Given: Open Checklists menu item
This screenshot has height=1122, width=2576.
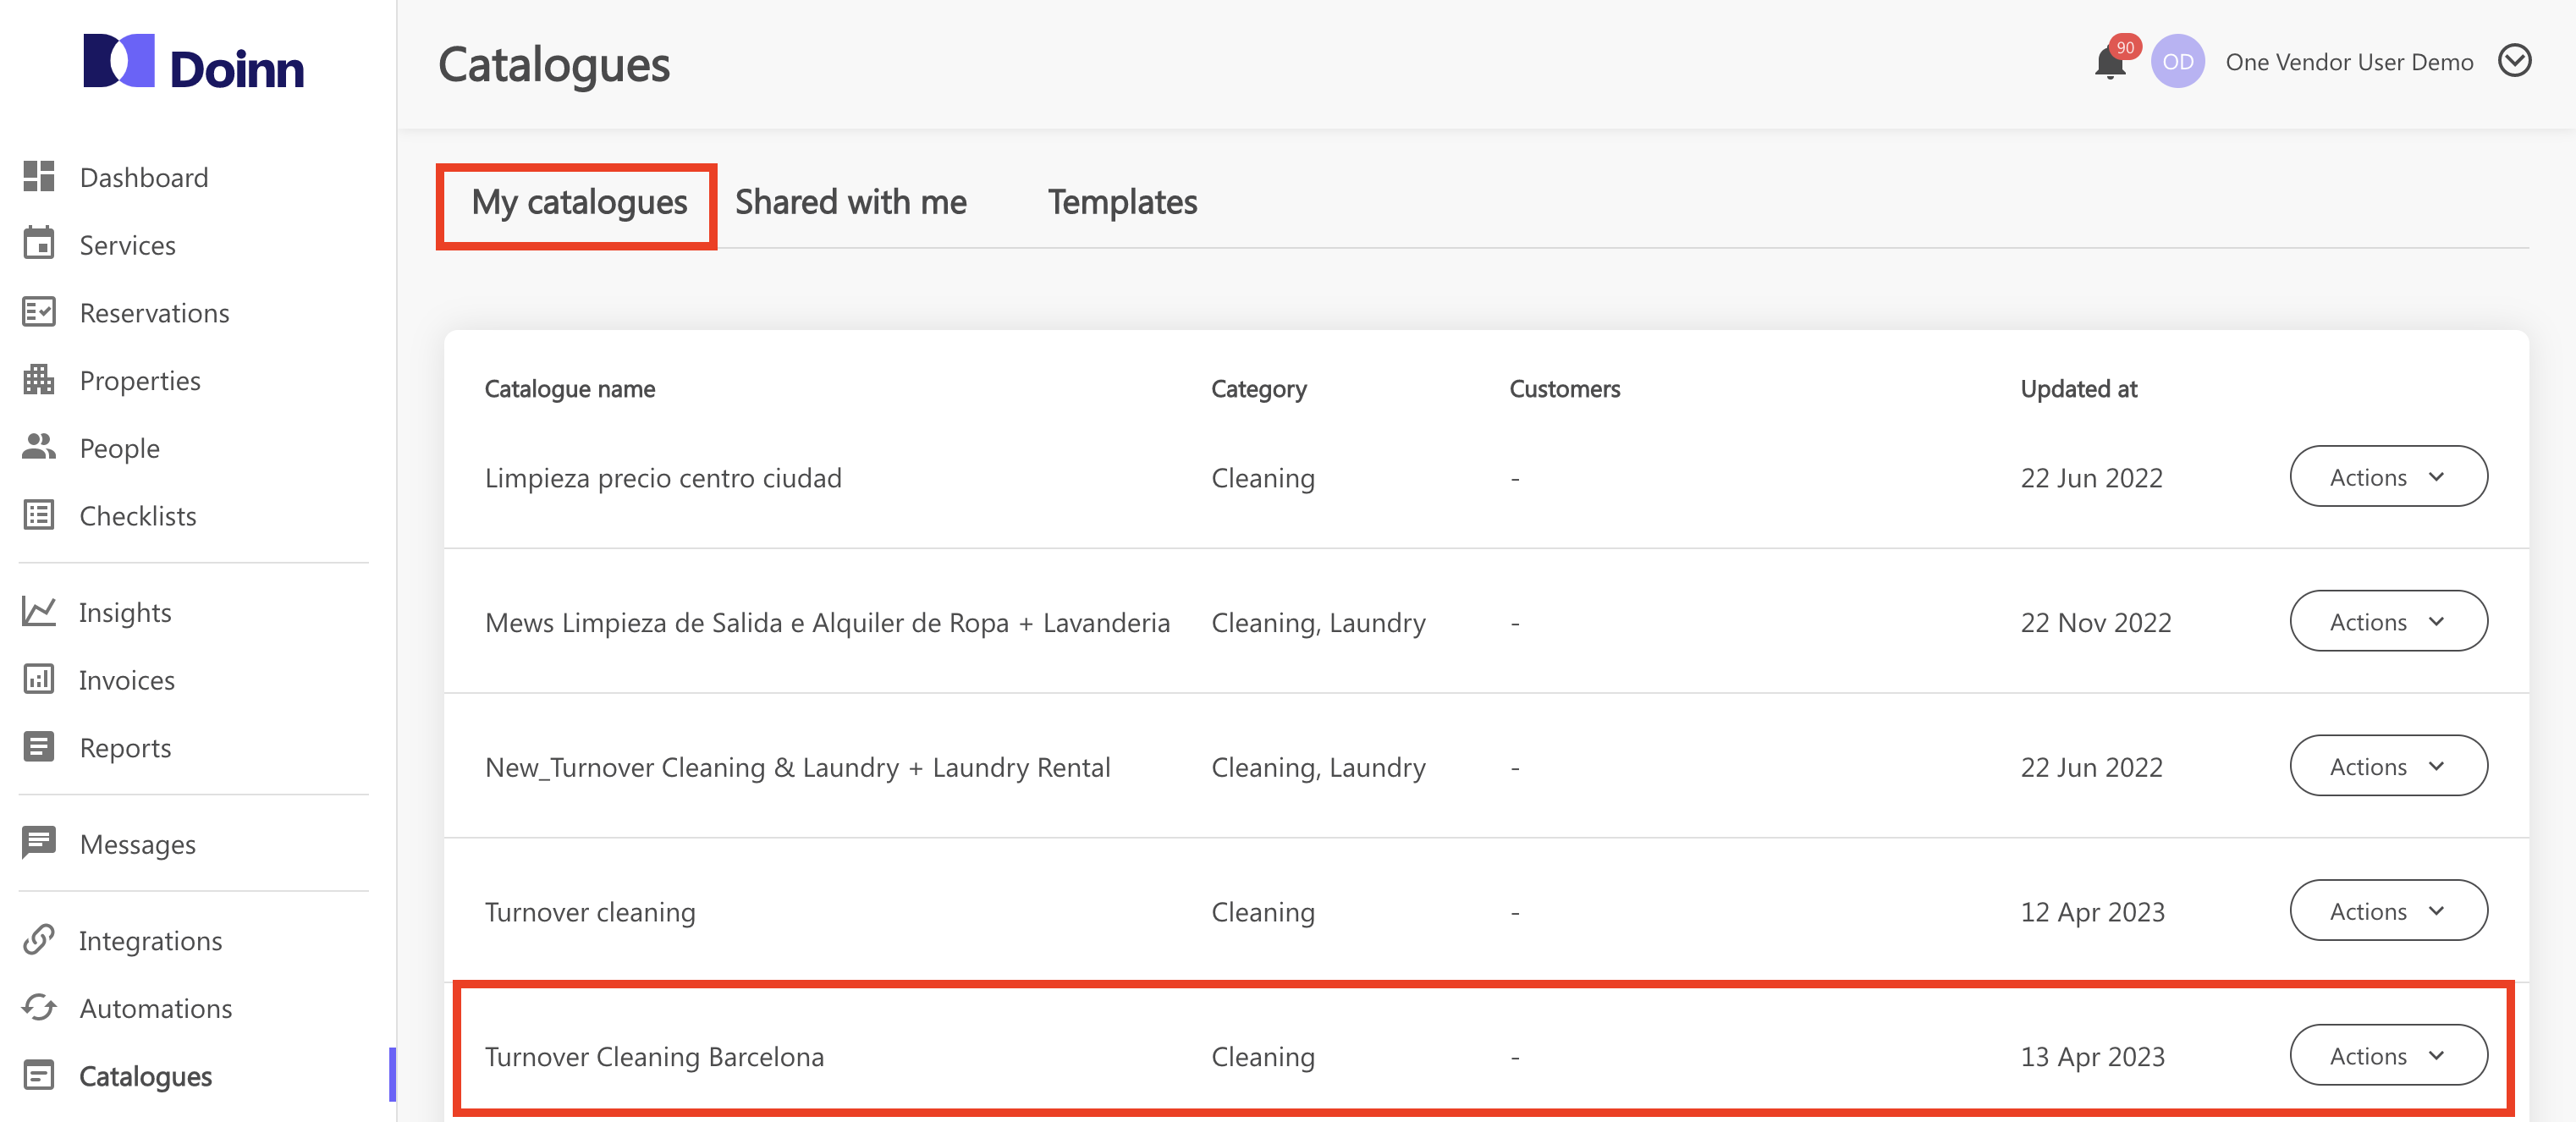Looking at the screenshot, I should 138,516.
